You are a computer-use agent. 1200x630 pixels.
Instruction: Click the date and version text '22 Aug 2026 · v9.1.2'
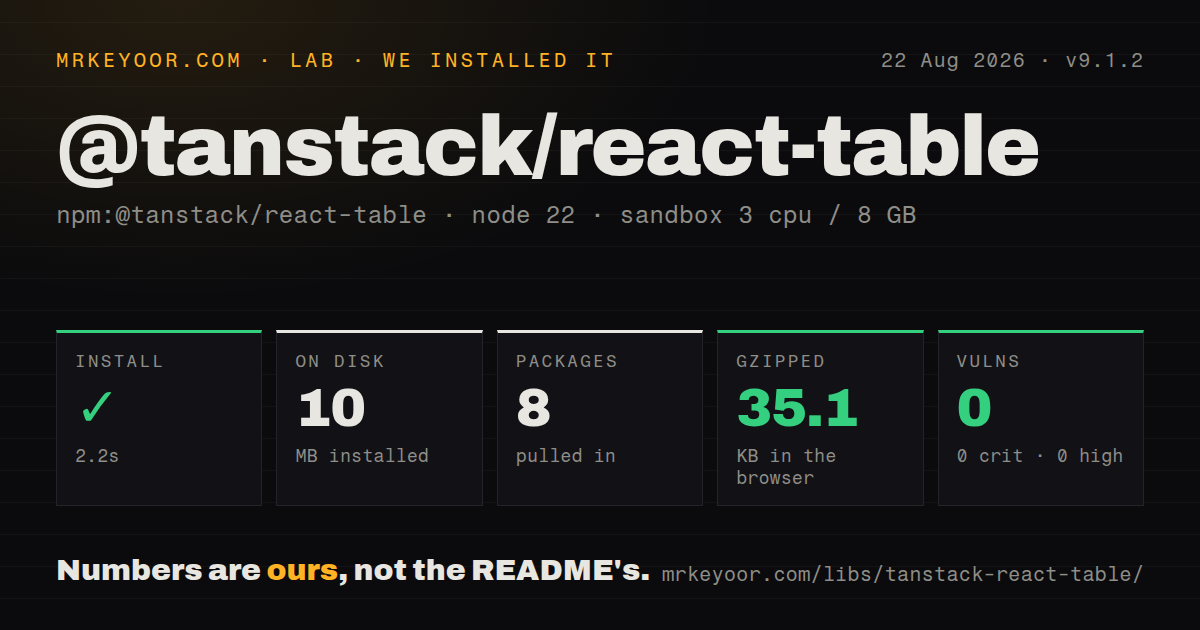coord(1012,60)
